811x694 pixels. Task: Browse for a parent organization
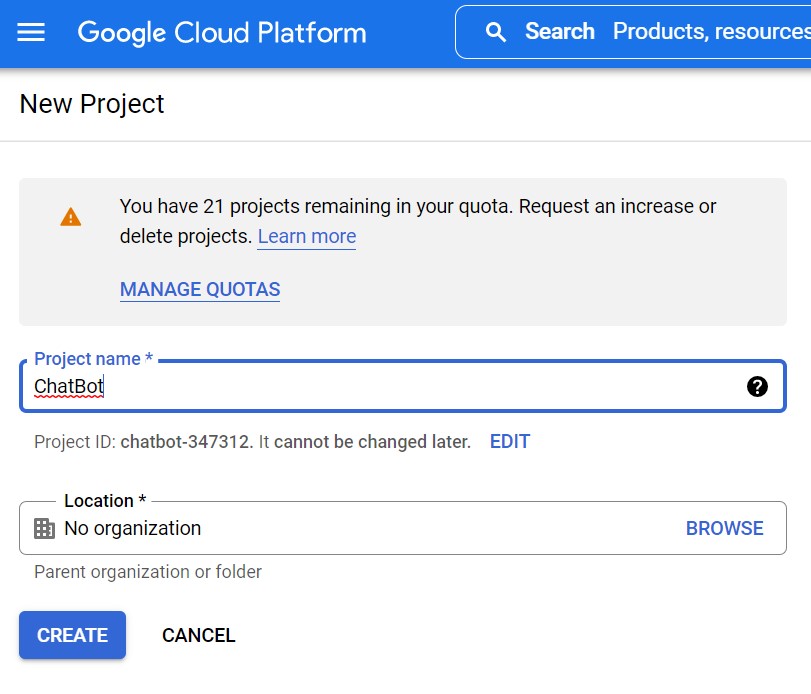click(725, 529)
